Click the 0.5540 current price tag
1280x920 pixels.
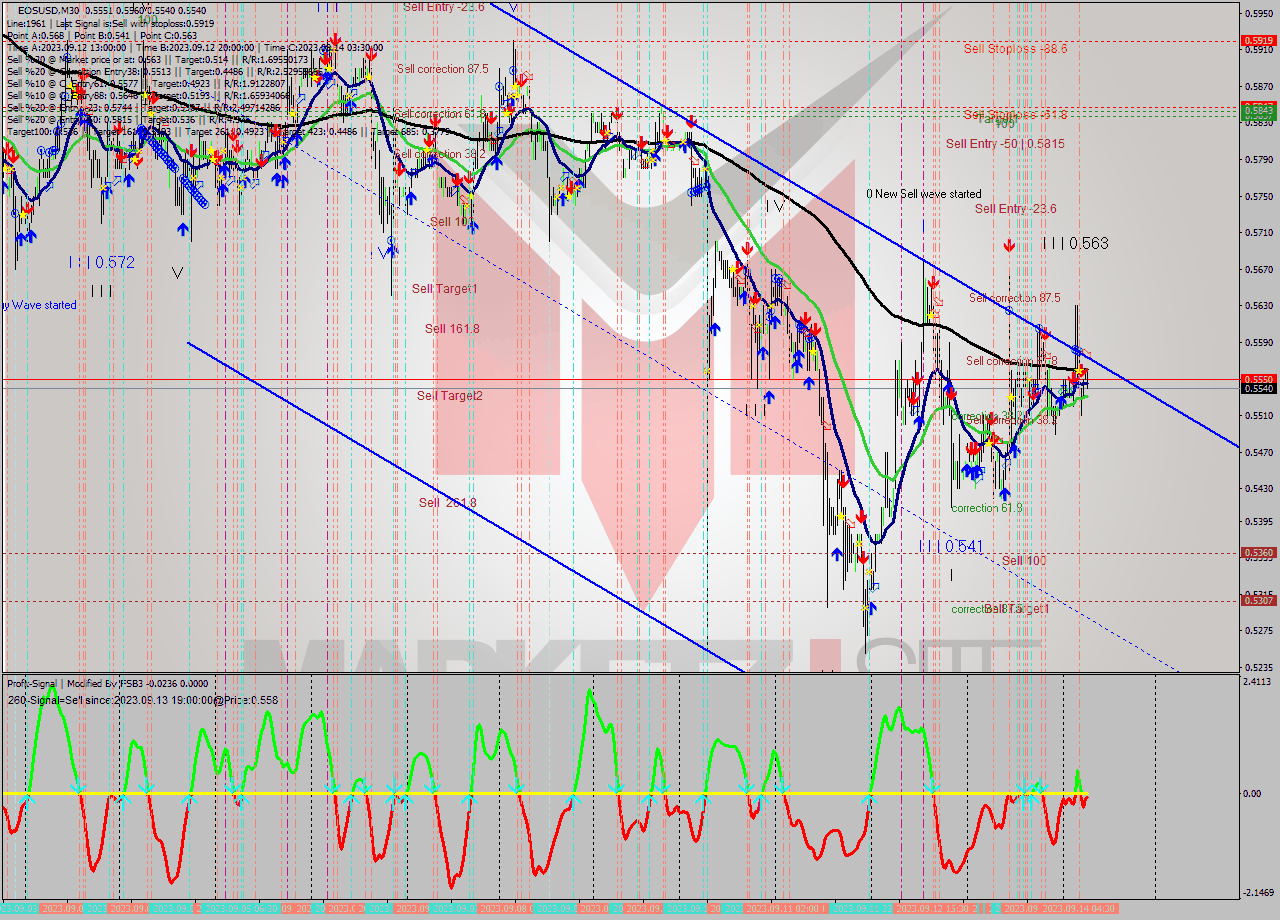(x=1258, y=388)
